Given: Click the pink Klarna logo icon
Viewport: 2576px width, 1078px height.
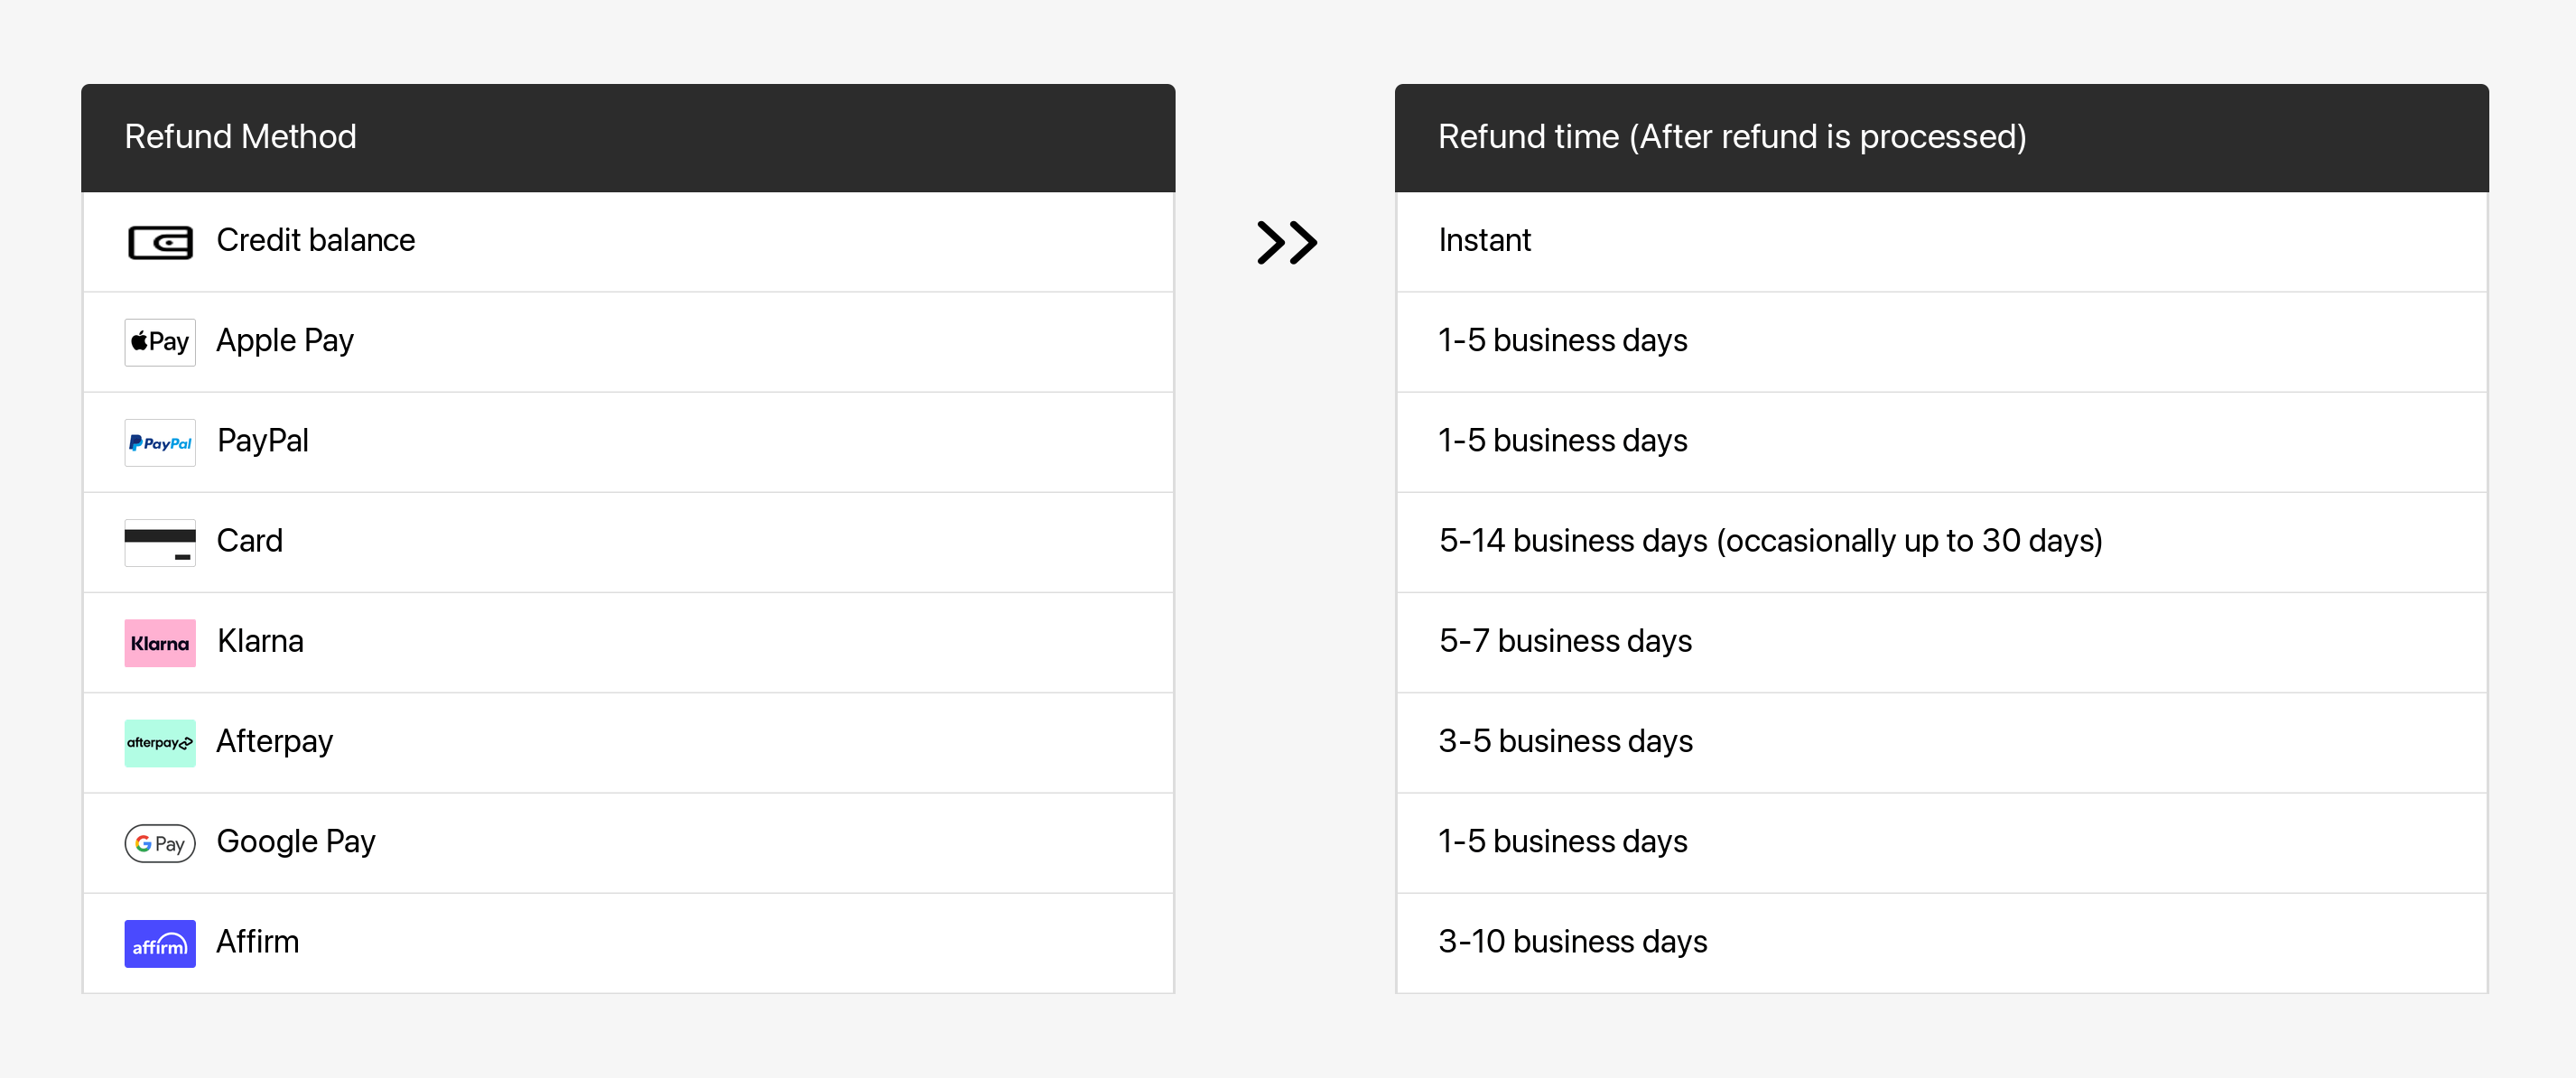Looking at the screenshot, I should tap(160, 643).
